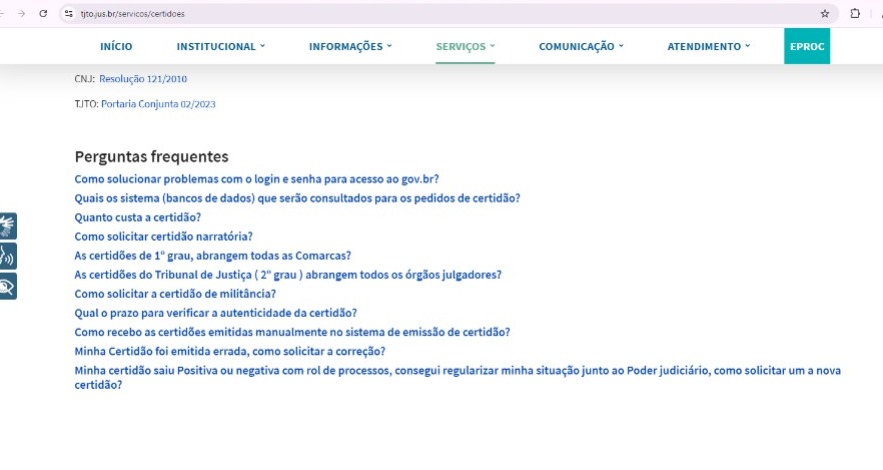Screen dimensions: 883x470
Task: Open the browser extensions puzzle icon
Action: pyautogui.click(x=855, y=14)
